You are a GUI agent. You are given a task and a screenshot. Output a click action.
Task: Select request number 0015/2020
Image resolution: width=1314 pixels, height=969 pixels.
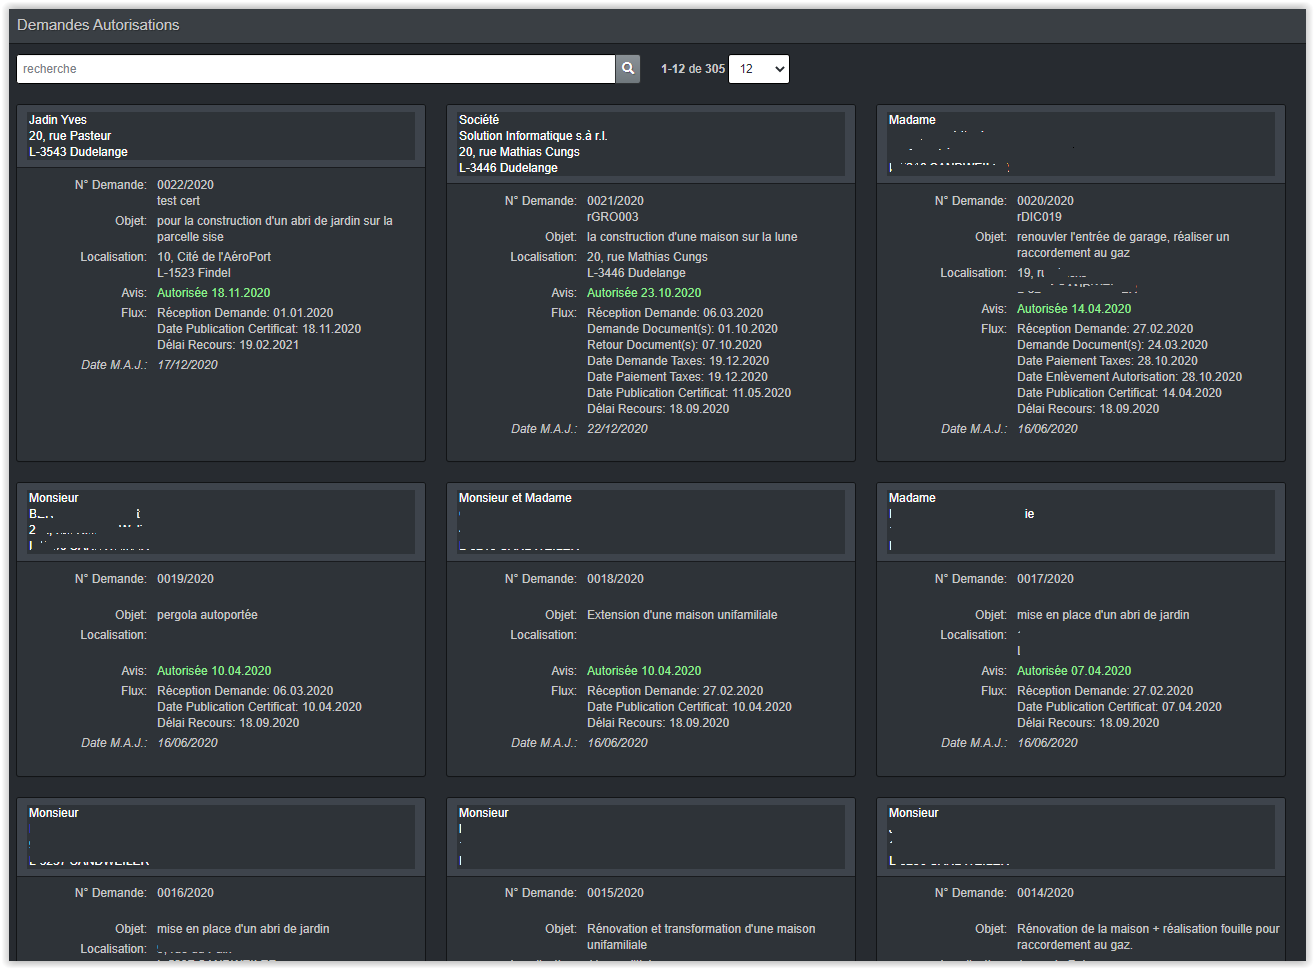615,893
